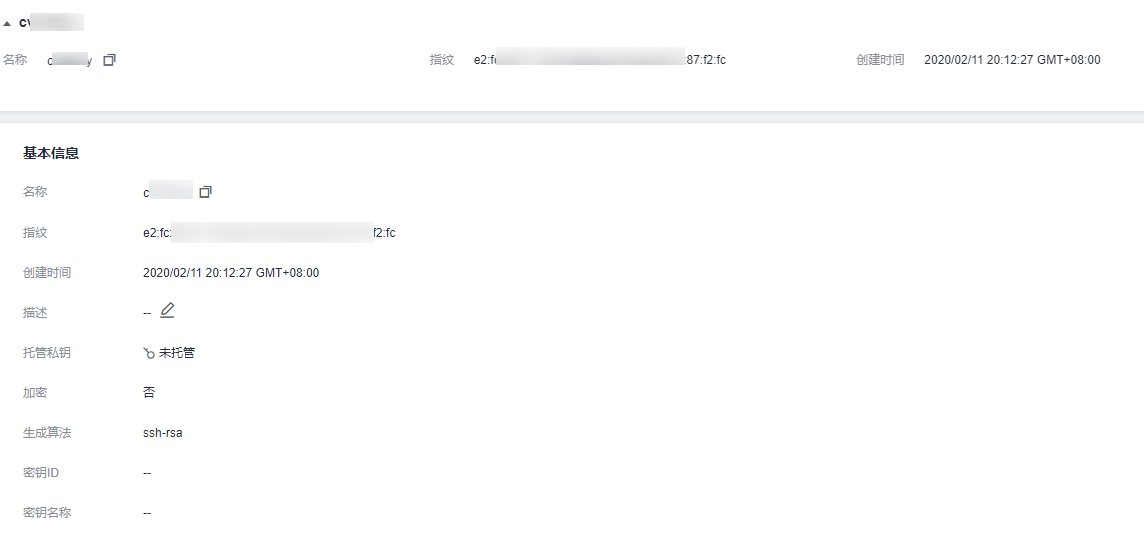The width and height of the screenshot is (1144, 536).
Task: Click the 否 value next to 加密
Action: point(149,393)
